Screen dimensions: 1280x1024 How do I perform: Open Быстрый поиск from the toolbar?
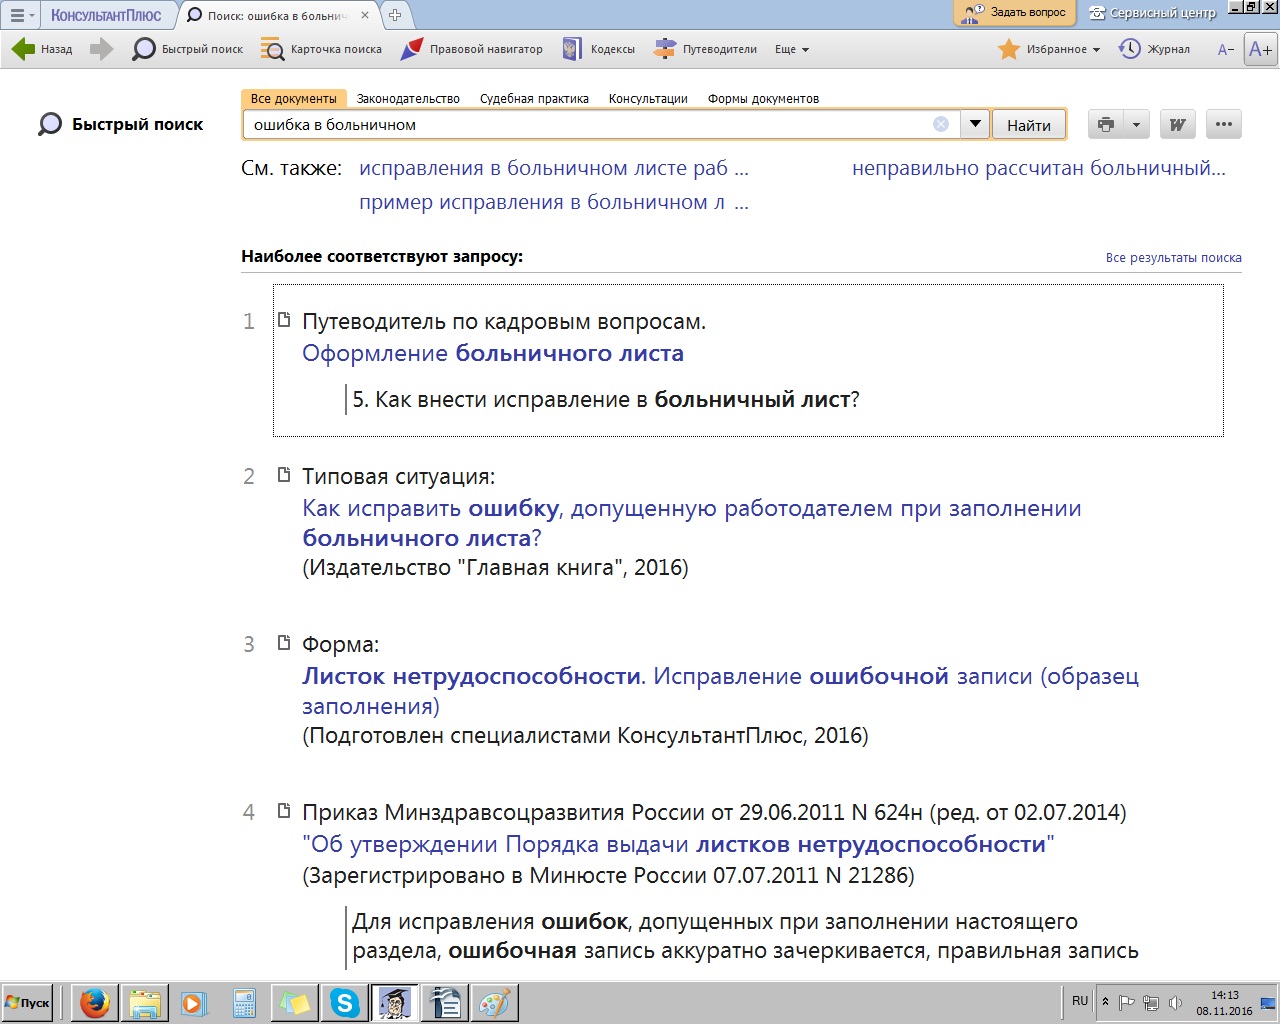coord(188,49)
